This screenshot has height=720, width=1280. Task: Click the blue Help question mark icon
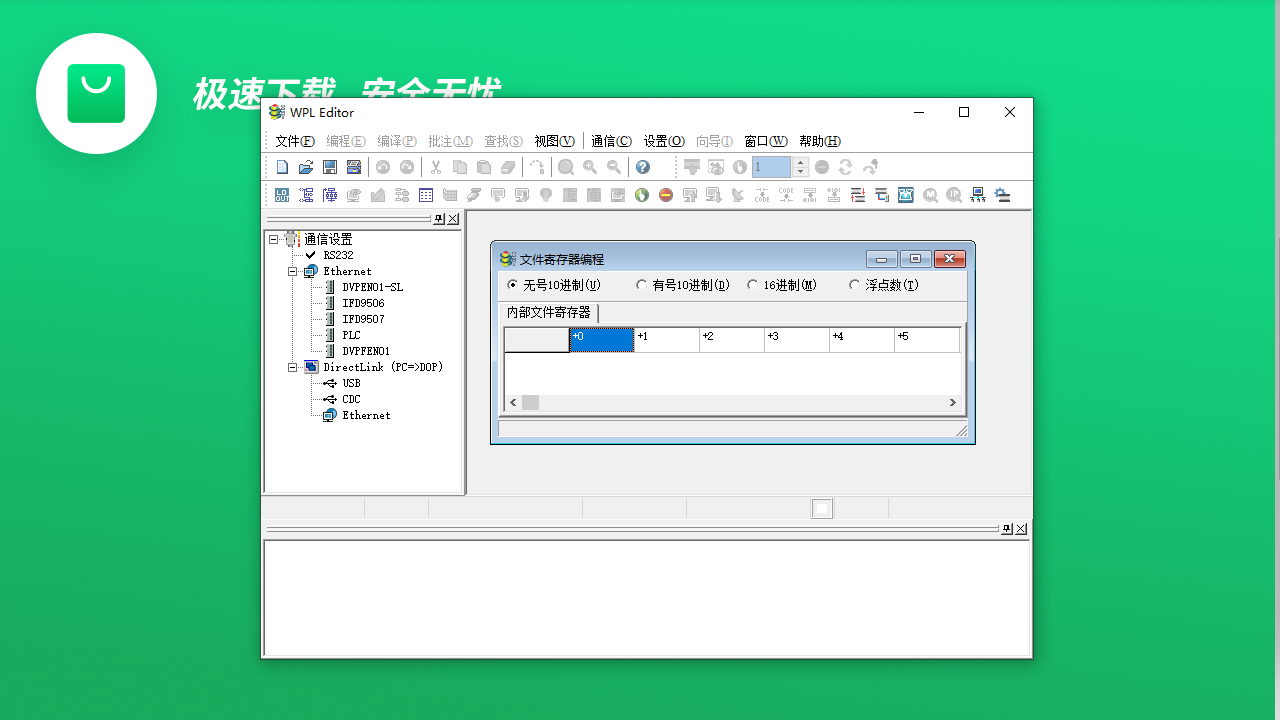tap(642, 167)
